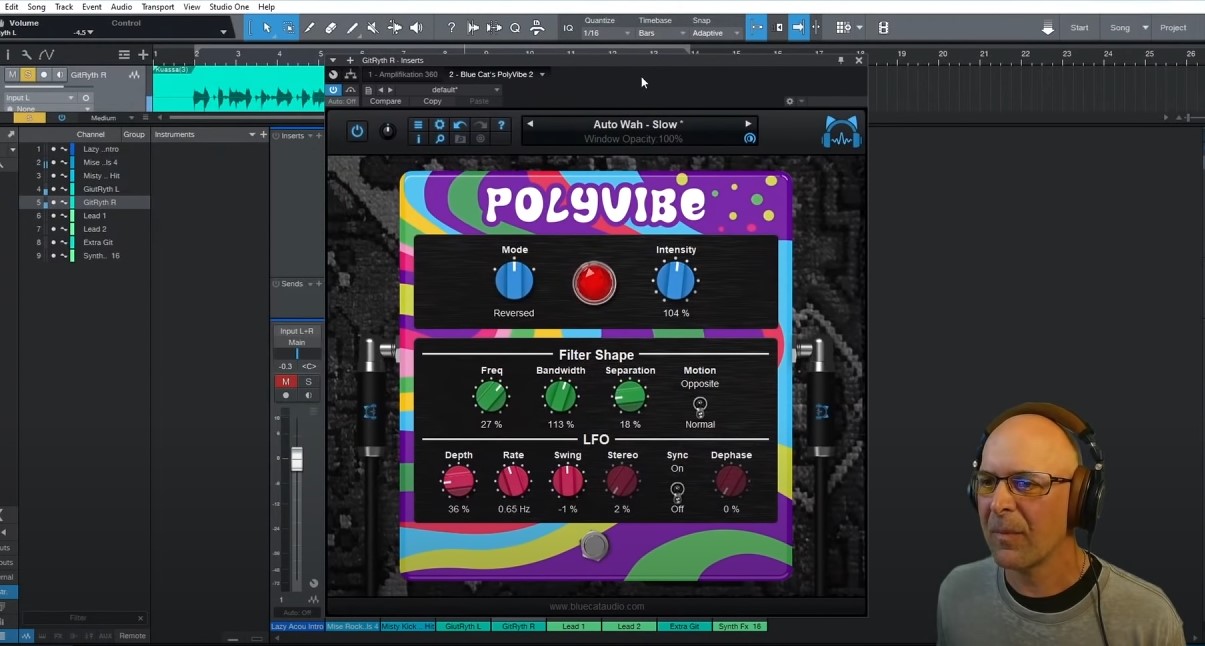Viewport: 1205px width, 646px height.
Task: Click PolyVibe magnifier zoom icon
Action: click(x=439, y=139)
